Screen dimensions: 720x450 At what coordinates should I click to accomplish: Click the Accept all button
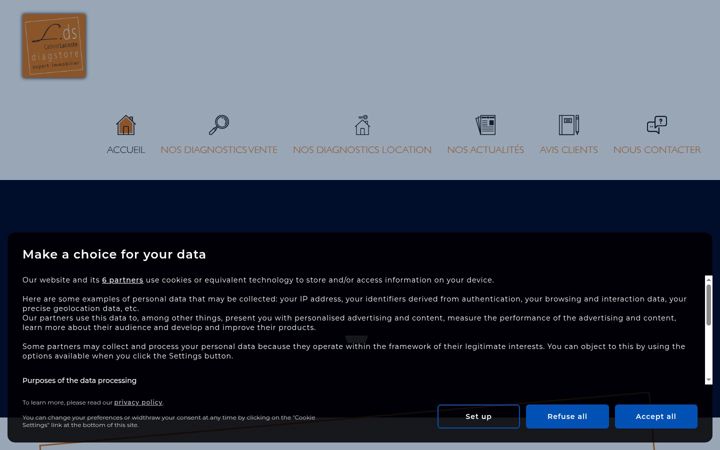point(656,416)
